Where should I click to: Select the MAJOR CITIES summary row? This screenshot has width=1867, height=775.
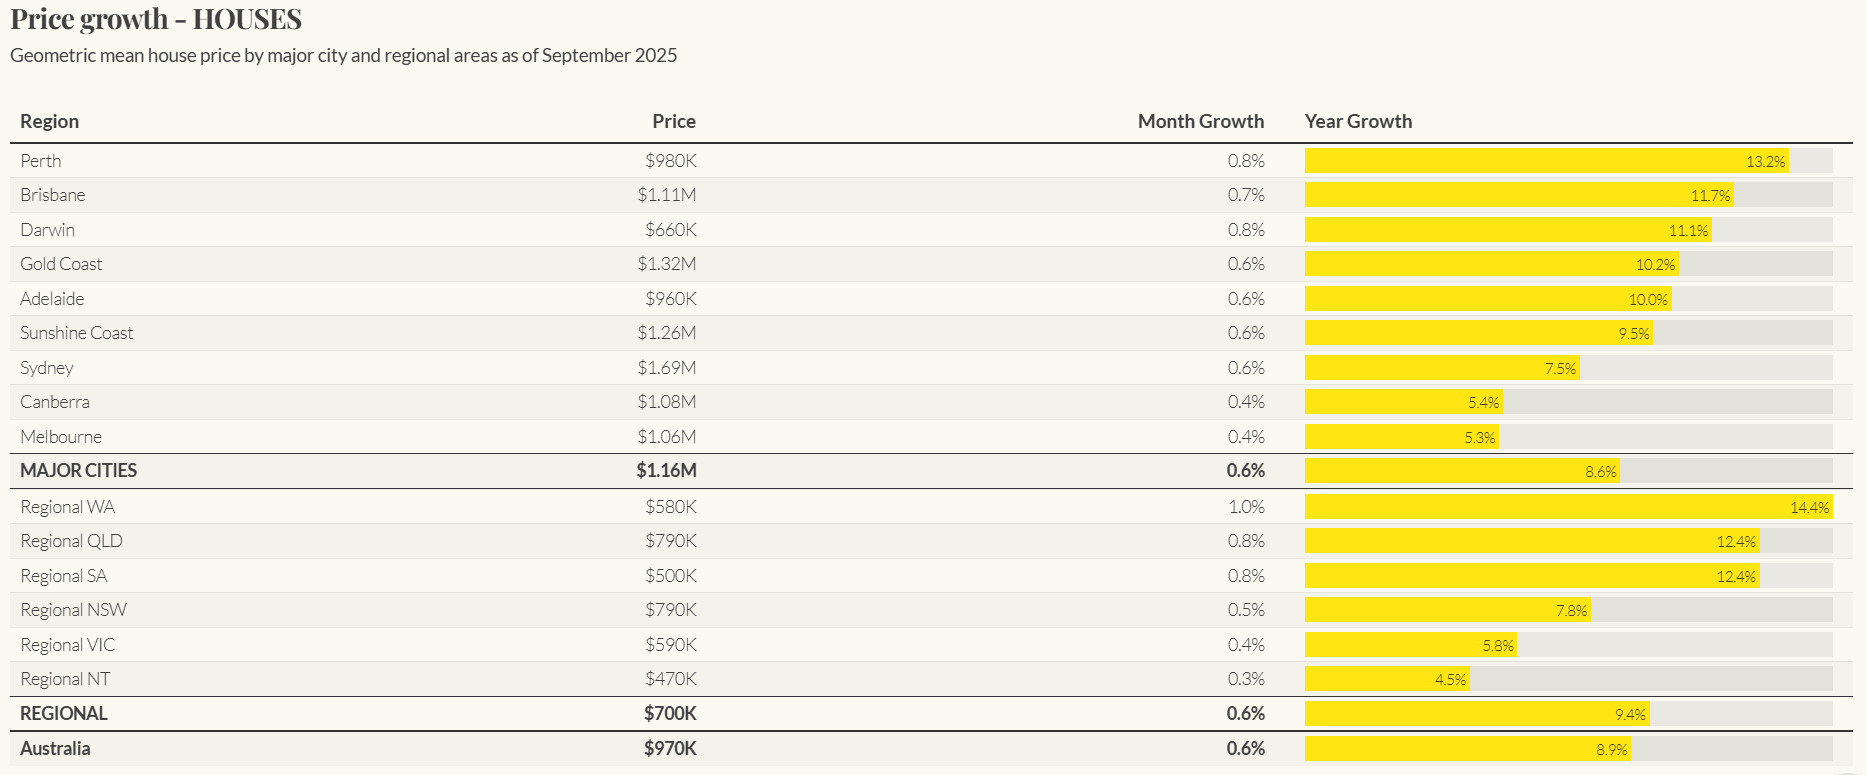point(79,471)
